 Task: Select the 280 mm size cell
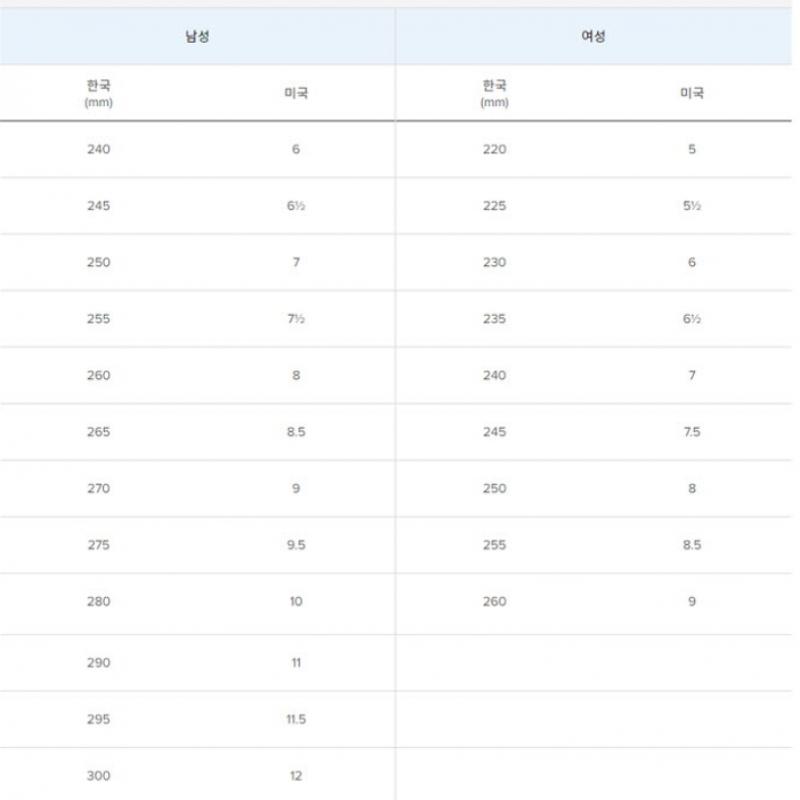tap(99, 602)
